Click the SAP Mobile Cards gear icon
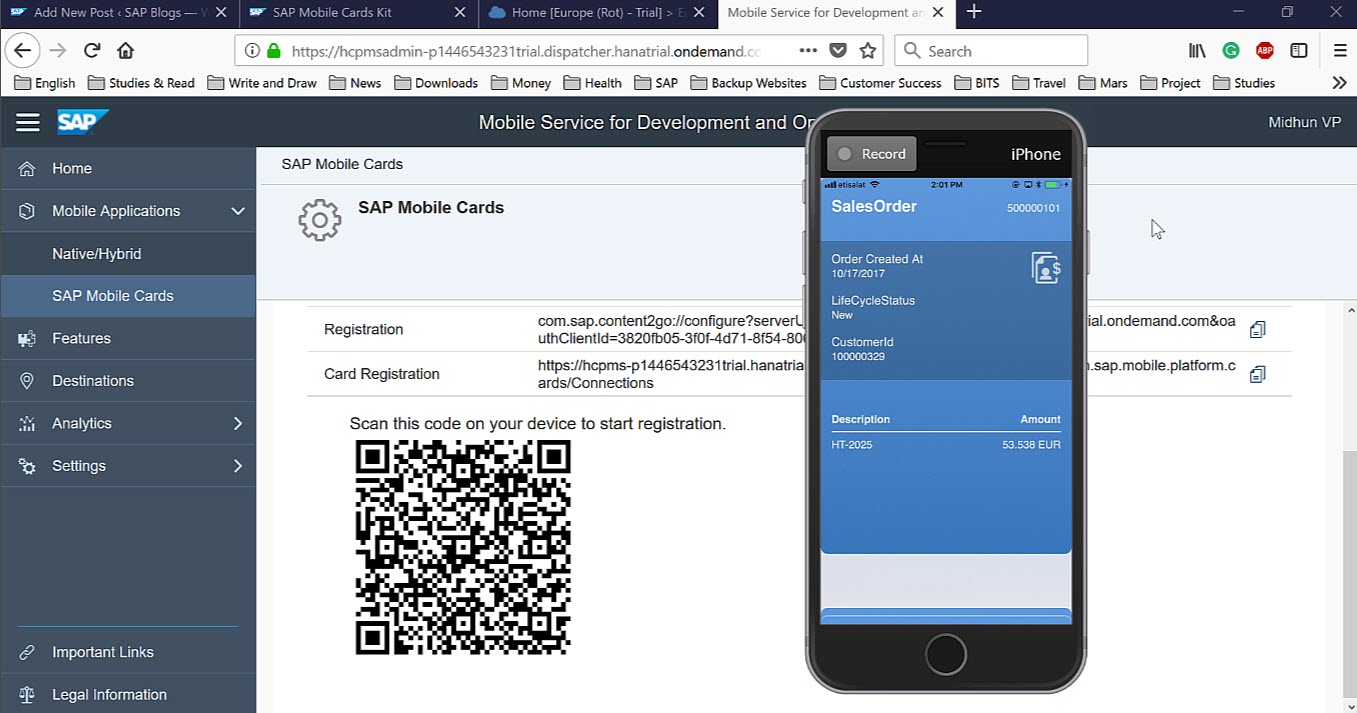The image size is (1357, 713). pos(320,220)
